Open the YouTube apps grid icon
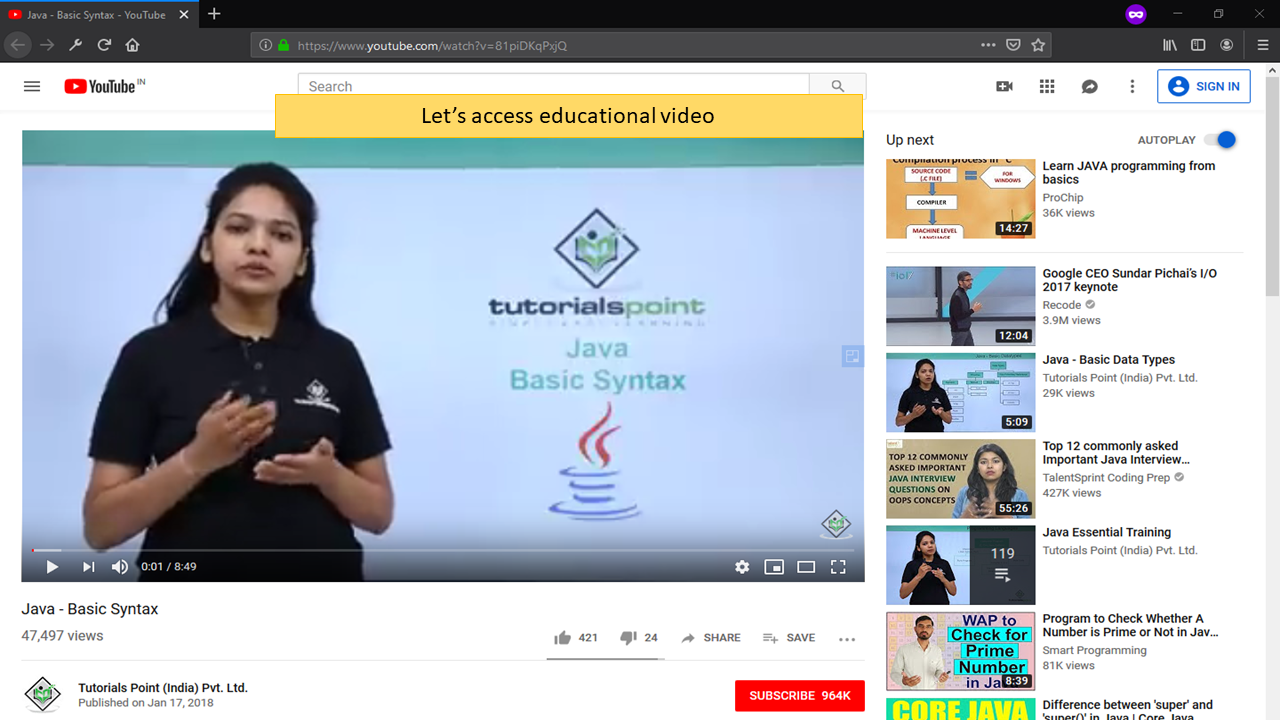 [1047, 86]
